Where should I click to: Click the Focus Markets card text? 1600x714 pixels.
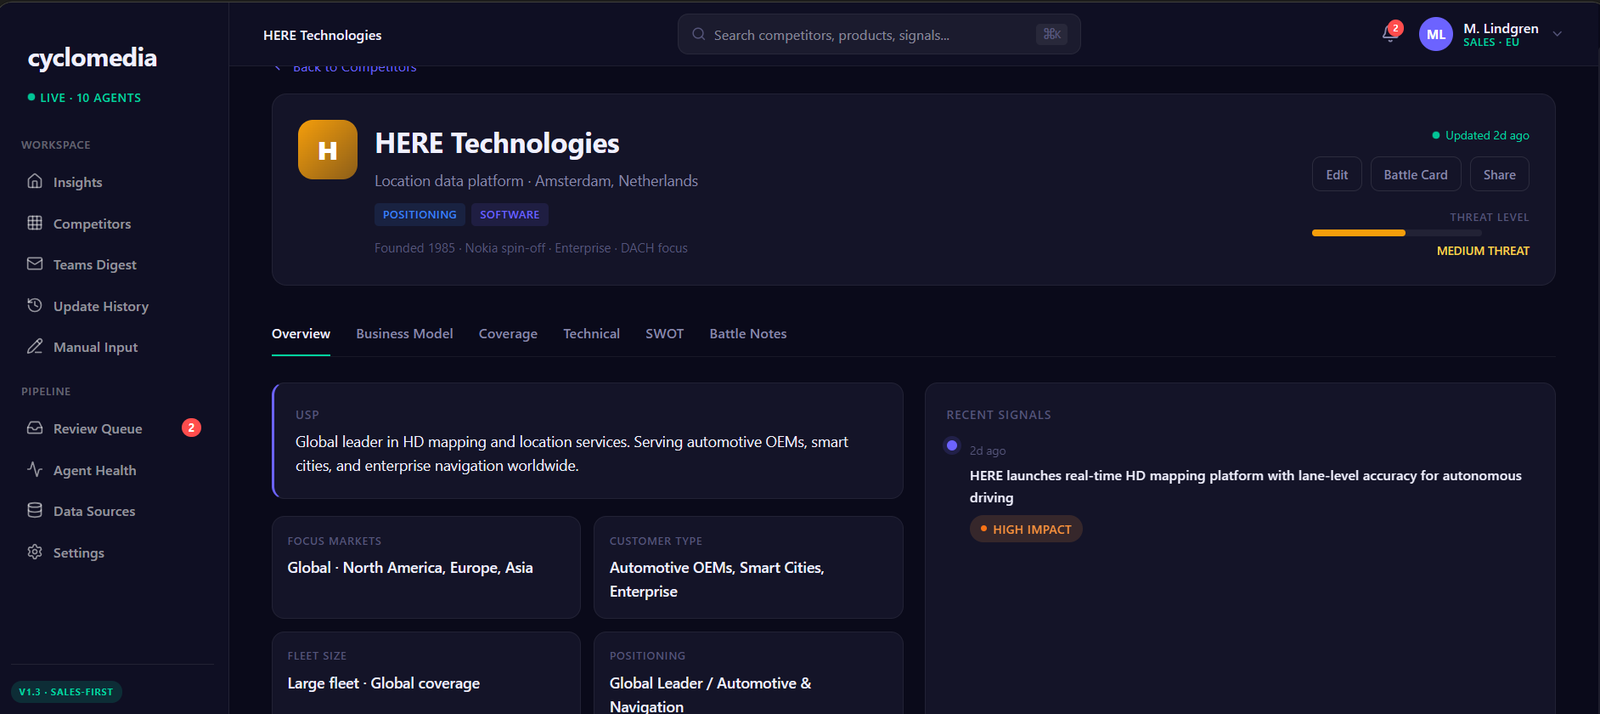coord(410,567)
